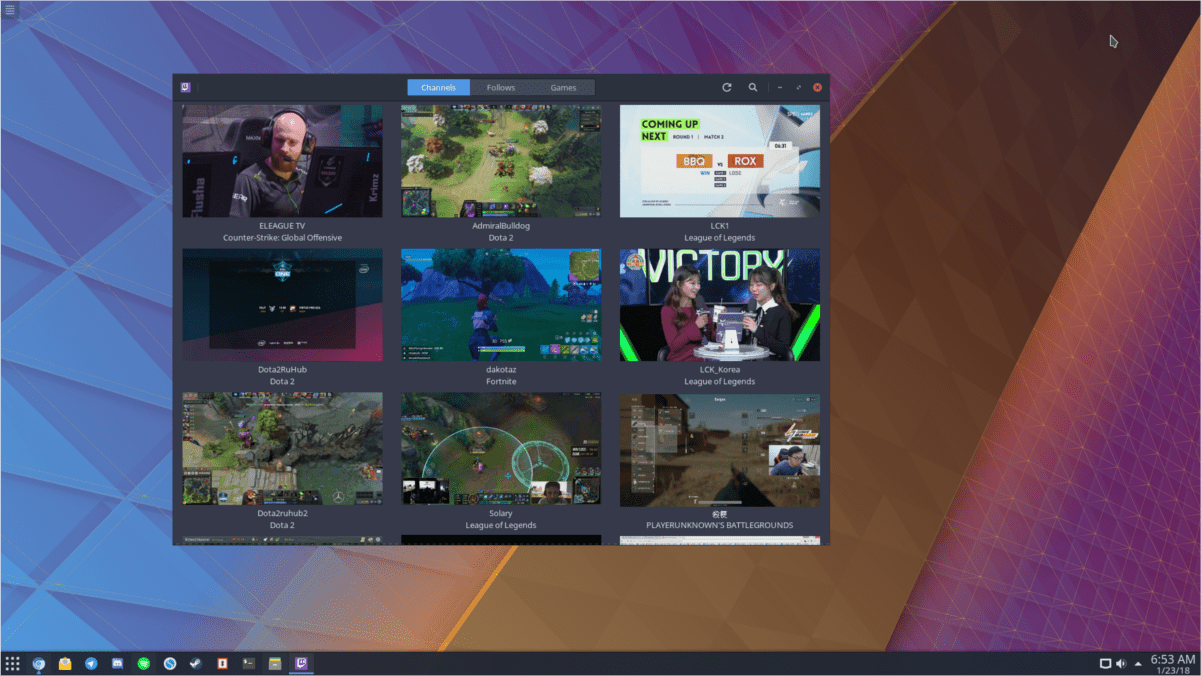Open the file manager from the taskbar
This screenshot has height=676, width=1201.
point(274,663)
